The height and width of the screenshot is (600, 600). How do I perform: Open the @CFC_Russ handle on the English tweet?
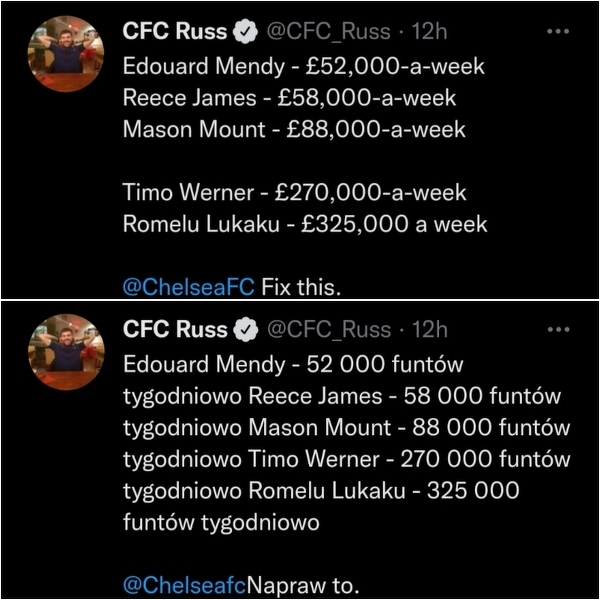pyautogui.click(x=329, y=32)
